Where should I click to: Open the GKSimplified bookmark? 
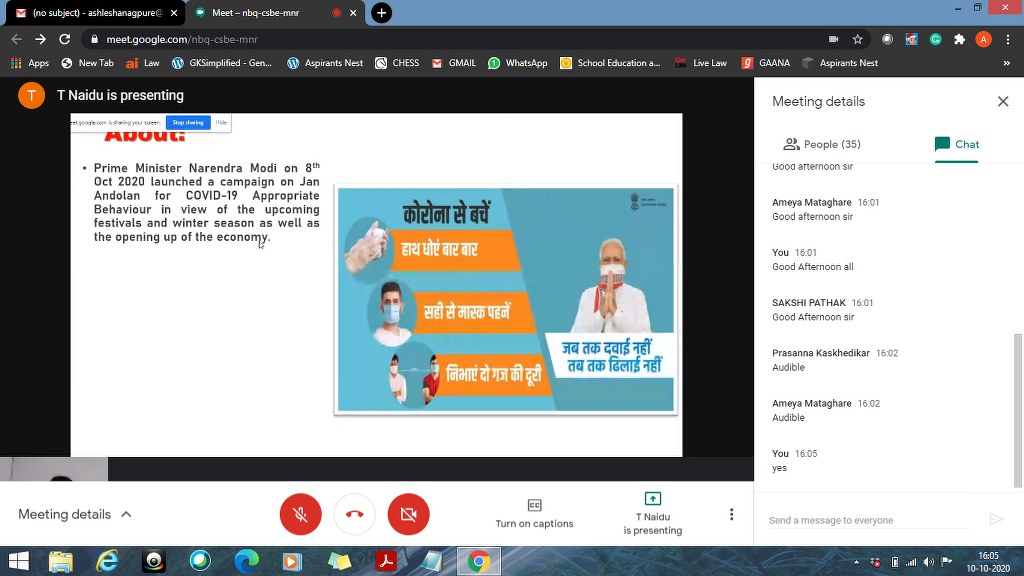click(221, 63)
